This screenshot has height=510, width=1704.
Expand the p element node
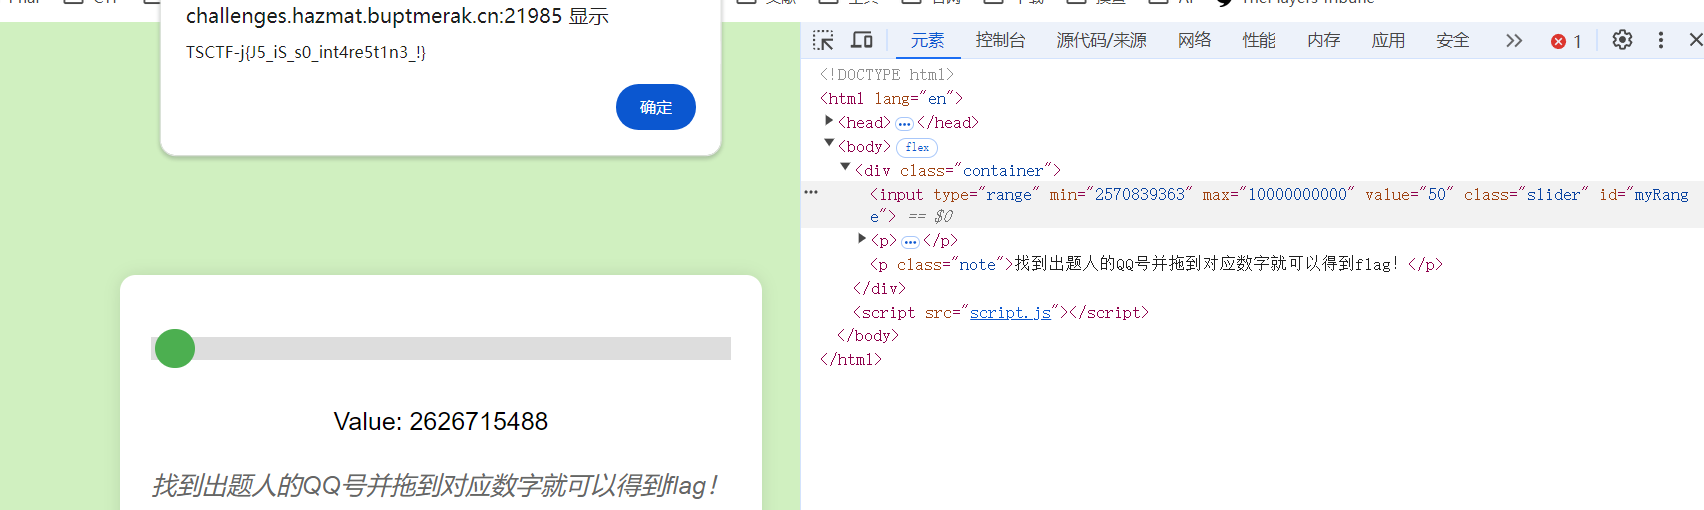click(x=862, y=239)
